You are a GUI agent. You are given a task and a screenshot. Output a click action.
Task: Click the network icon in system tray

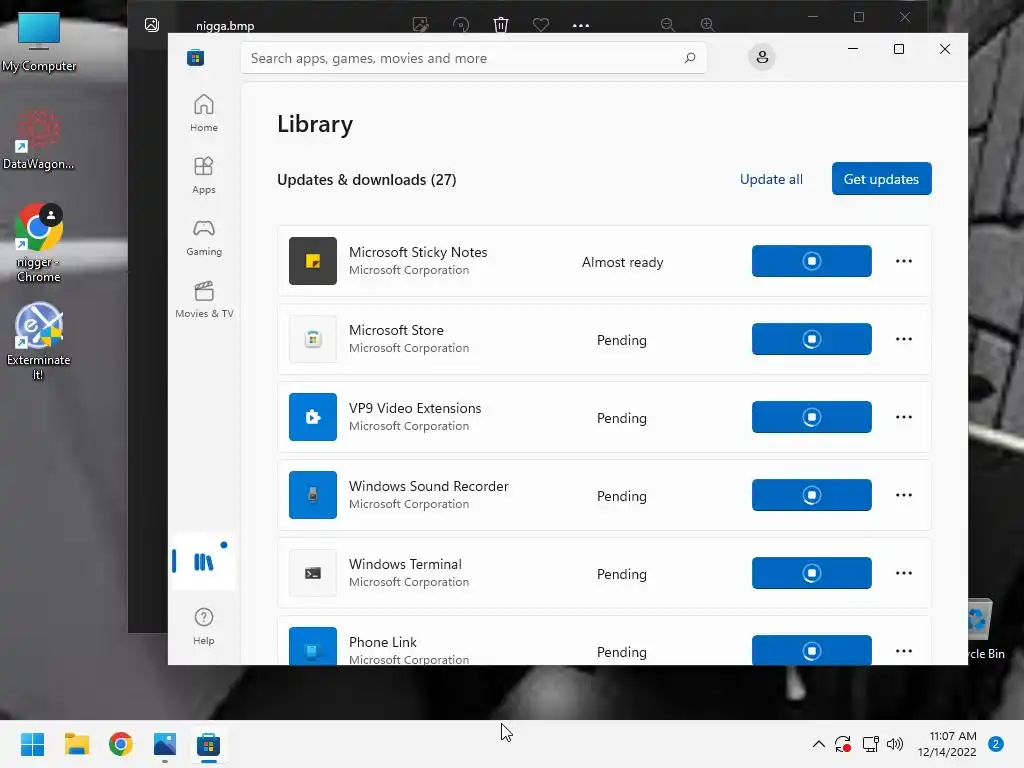tap(871, 744)
